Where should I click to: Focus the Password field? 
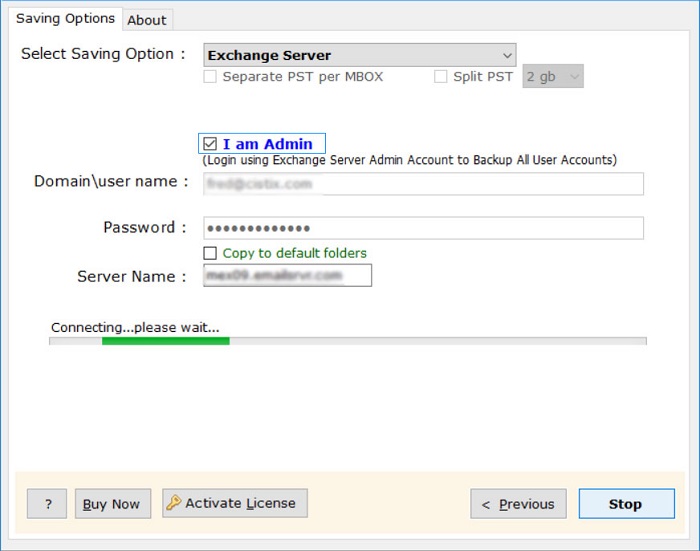pyautogui.click(x=423, y=228)
